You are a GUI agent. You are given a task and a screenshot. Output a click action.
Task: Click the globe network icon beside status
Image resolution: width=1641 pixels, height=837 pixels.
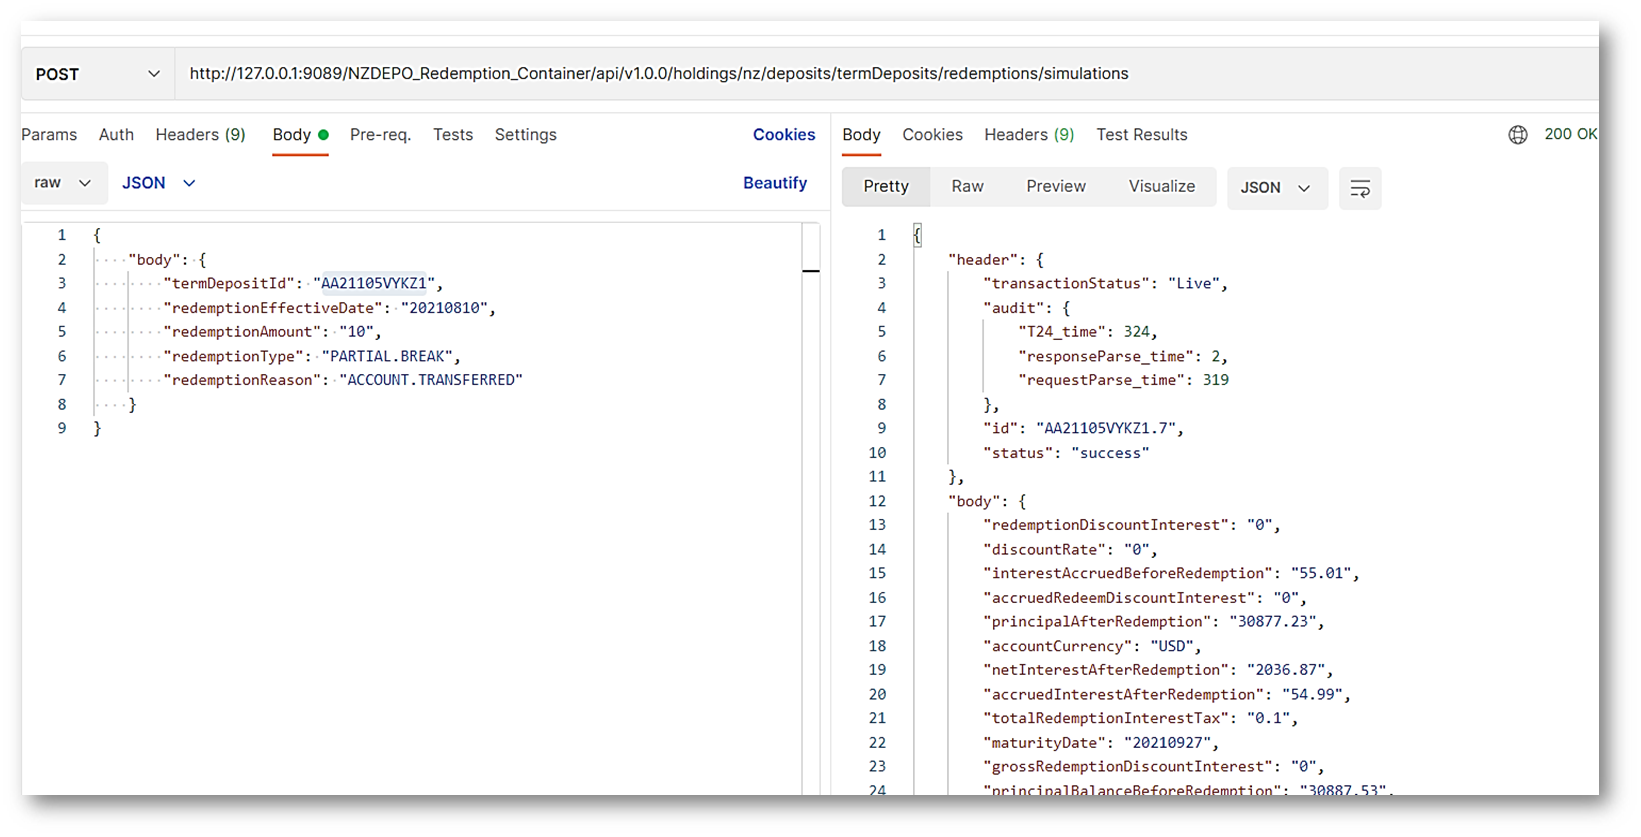[x=1517, y=135]
